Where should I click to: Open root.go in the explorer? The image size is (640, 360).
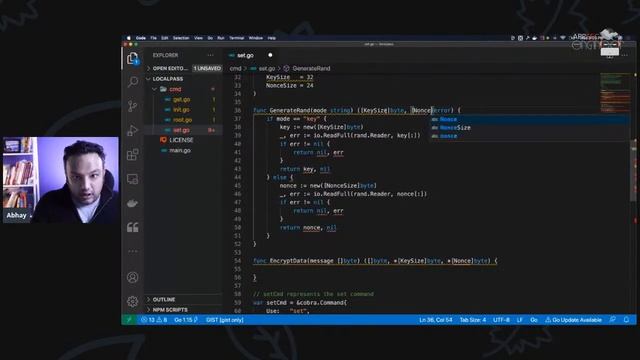pyautogui.click(x=182, y=120)
